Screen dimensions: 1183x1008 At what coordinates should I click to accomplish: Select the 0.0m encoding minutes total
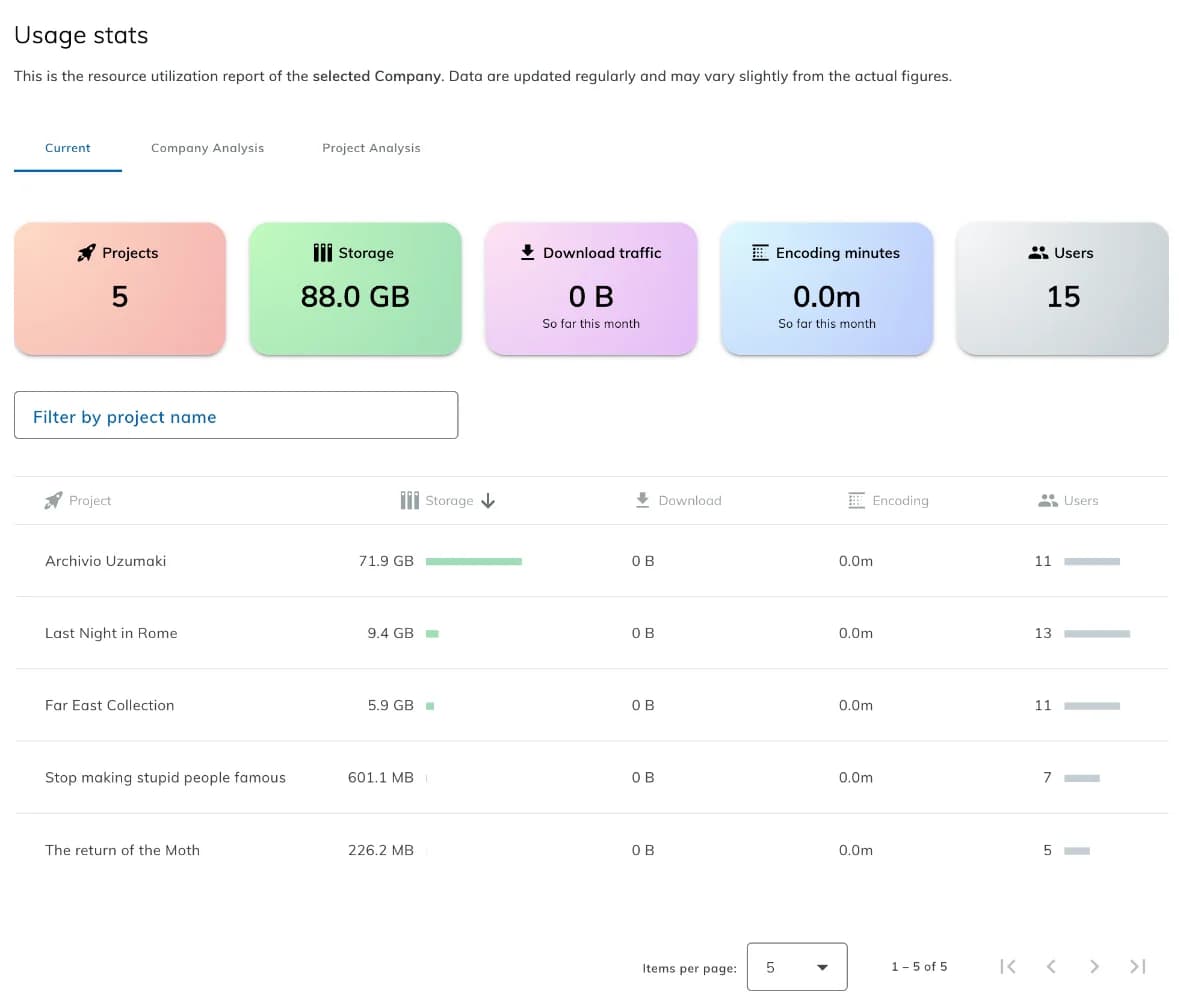point(827,297)
